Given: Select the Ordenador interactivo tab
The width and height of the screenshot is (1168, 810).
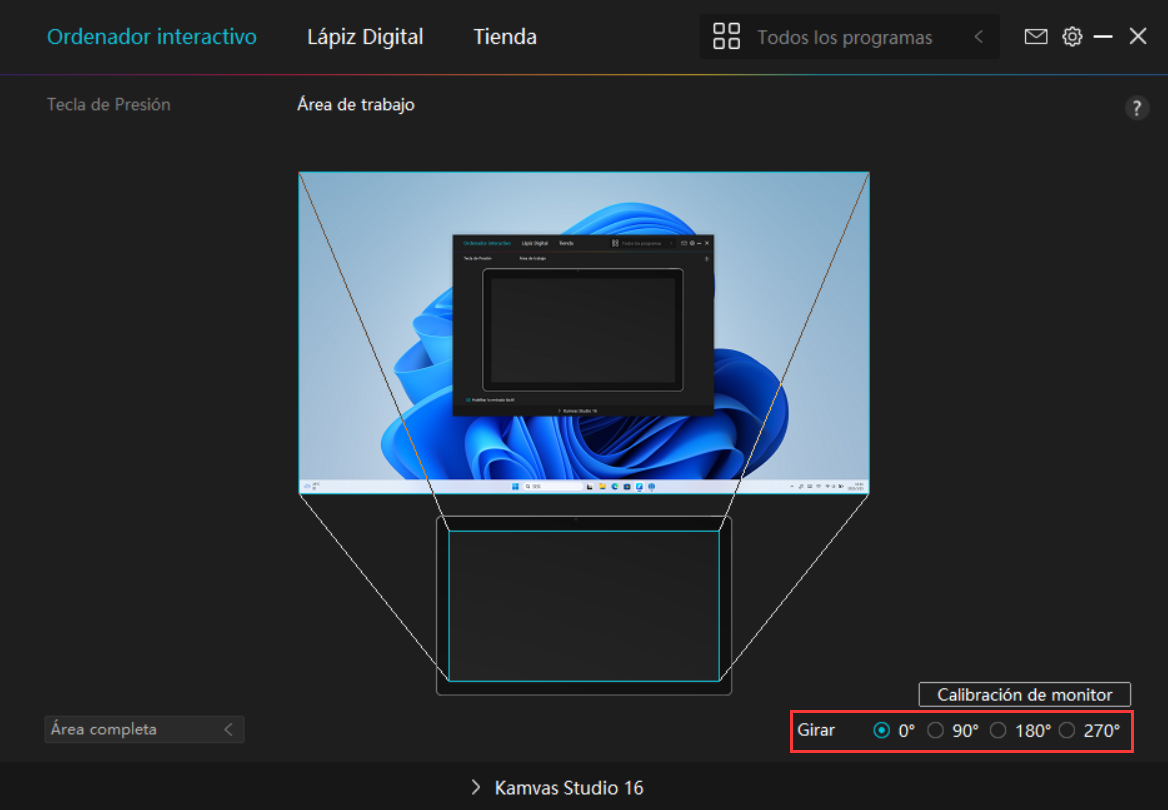Looking at the screenshot, I should tap(152, 37).
